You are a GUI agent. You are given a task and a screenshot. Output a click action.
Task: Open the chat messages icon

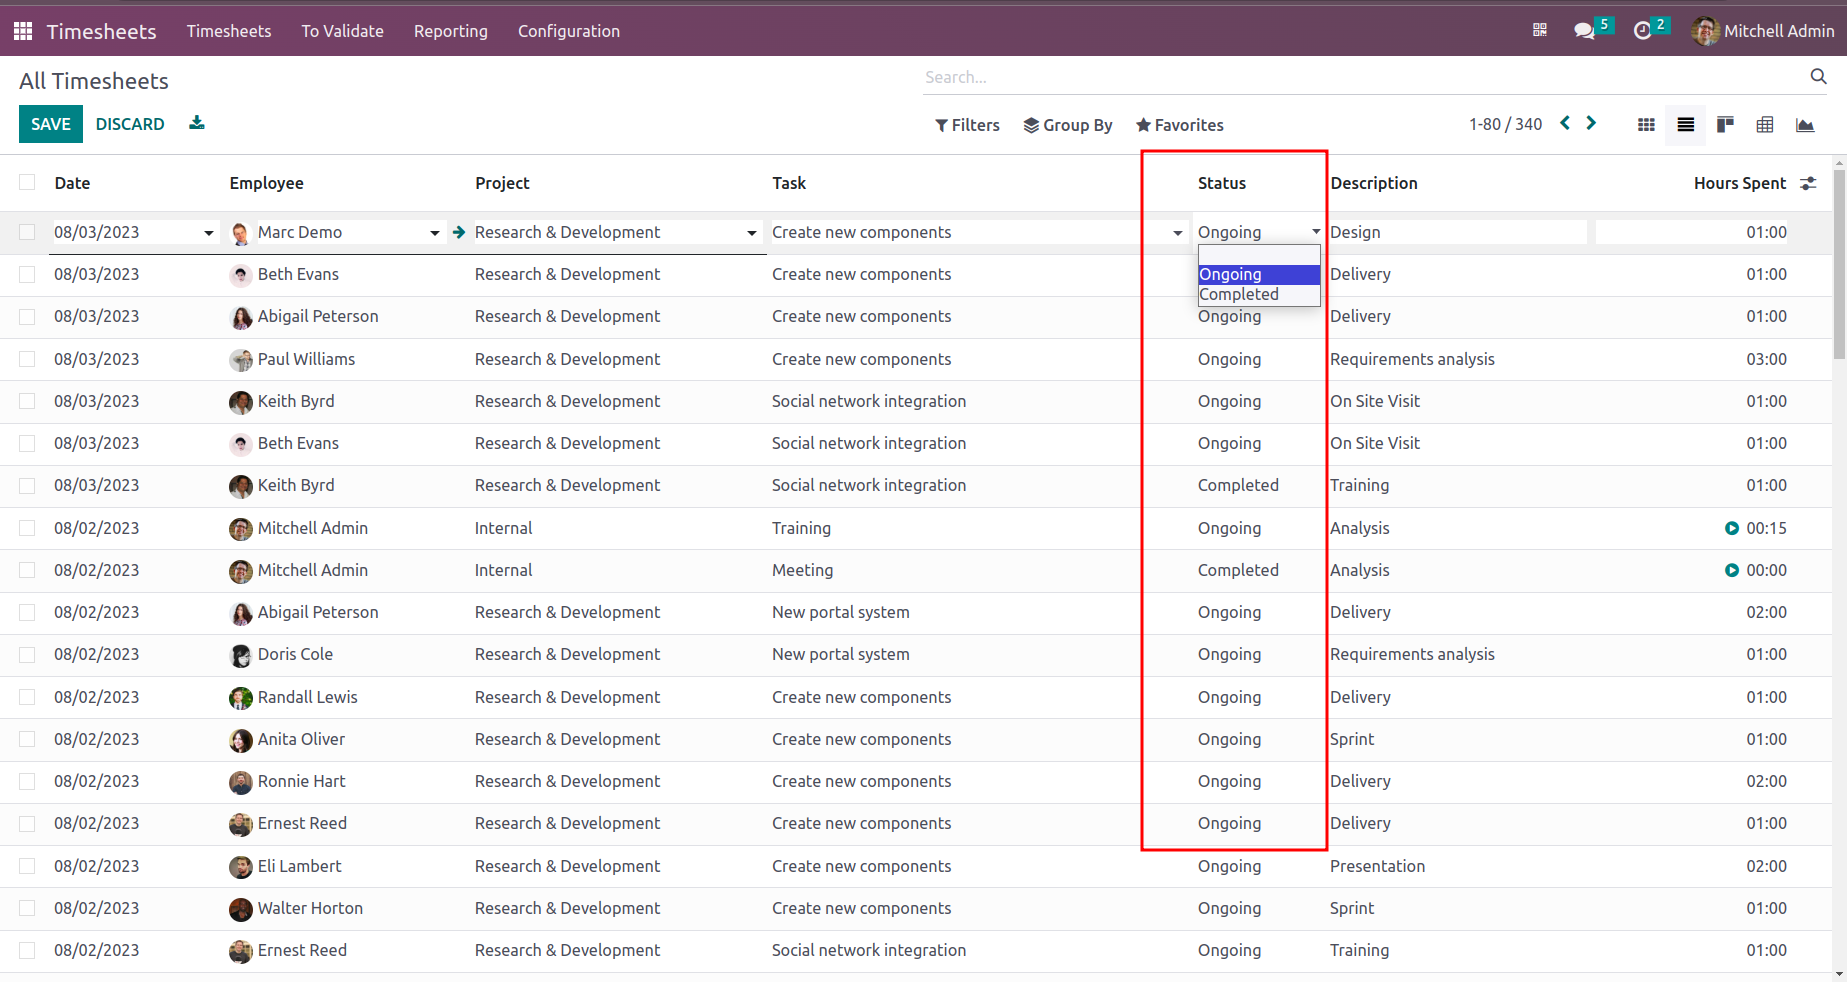(1584, 31)
